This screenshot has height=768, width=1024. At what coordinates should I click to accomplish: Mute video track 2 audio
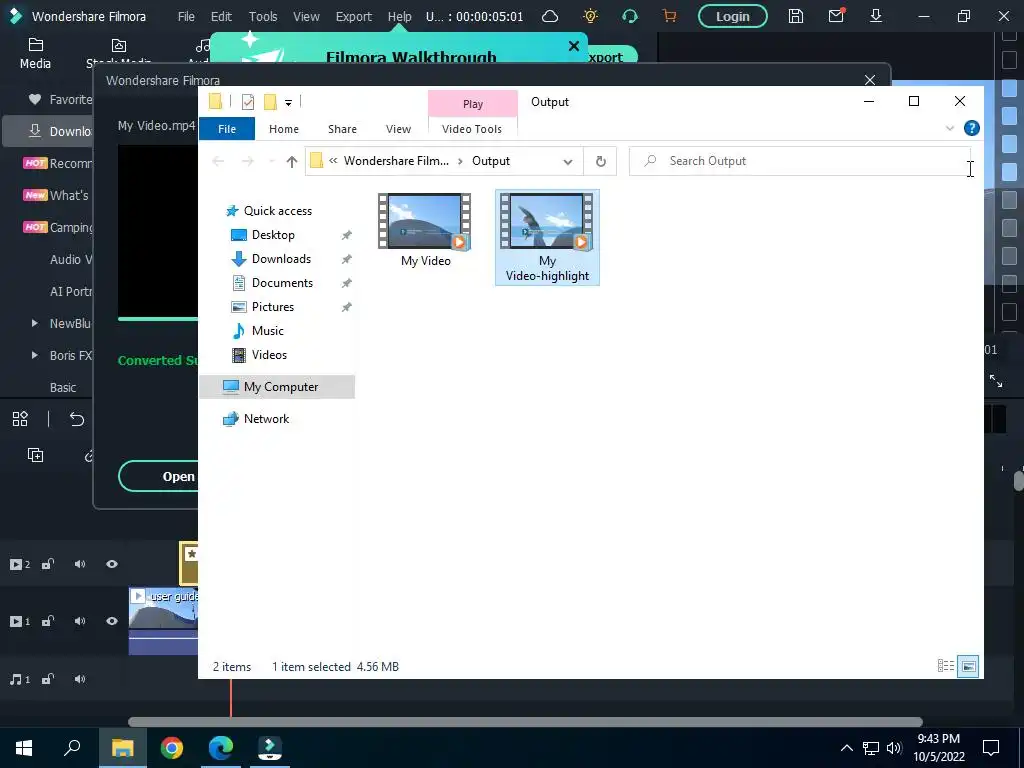point(80,564)
